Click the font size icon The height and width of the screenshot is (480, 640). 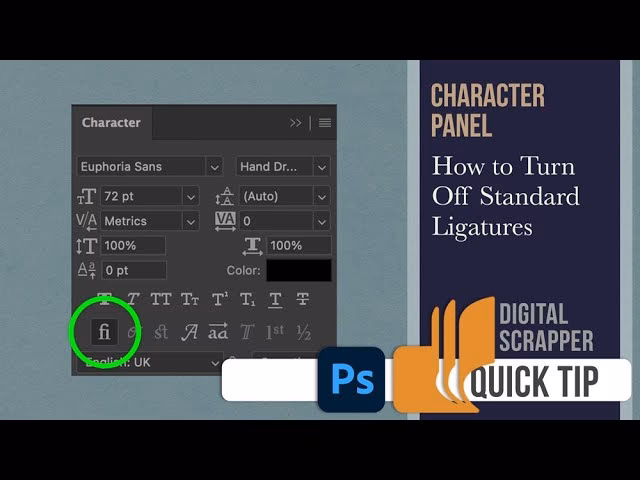point(87,196)
